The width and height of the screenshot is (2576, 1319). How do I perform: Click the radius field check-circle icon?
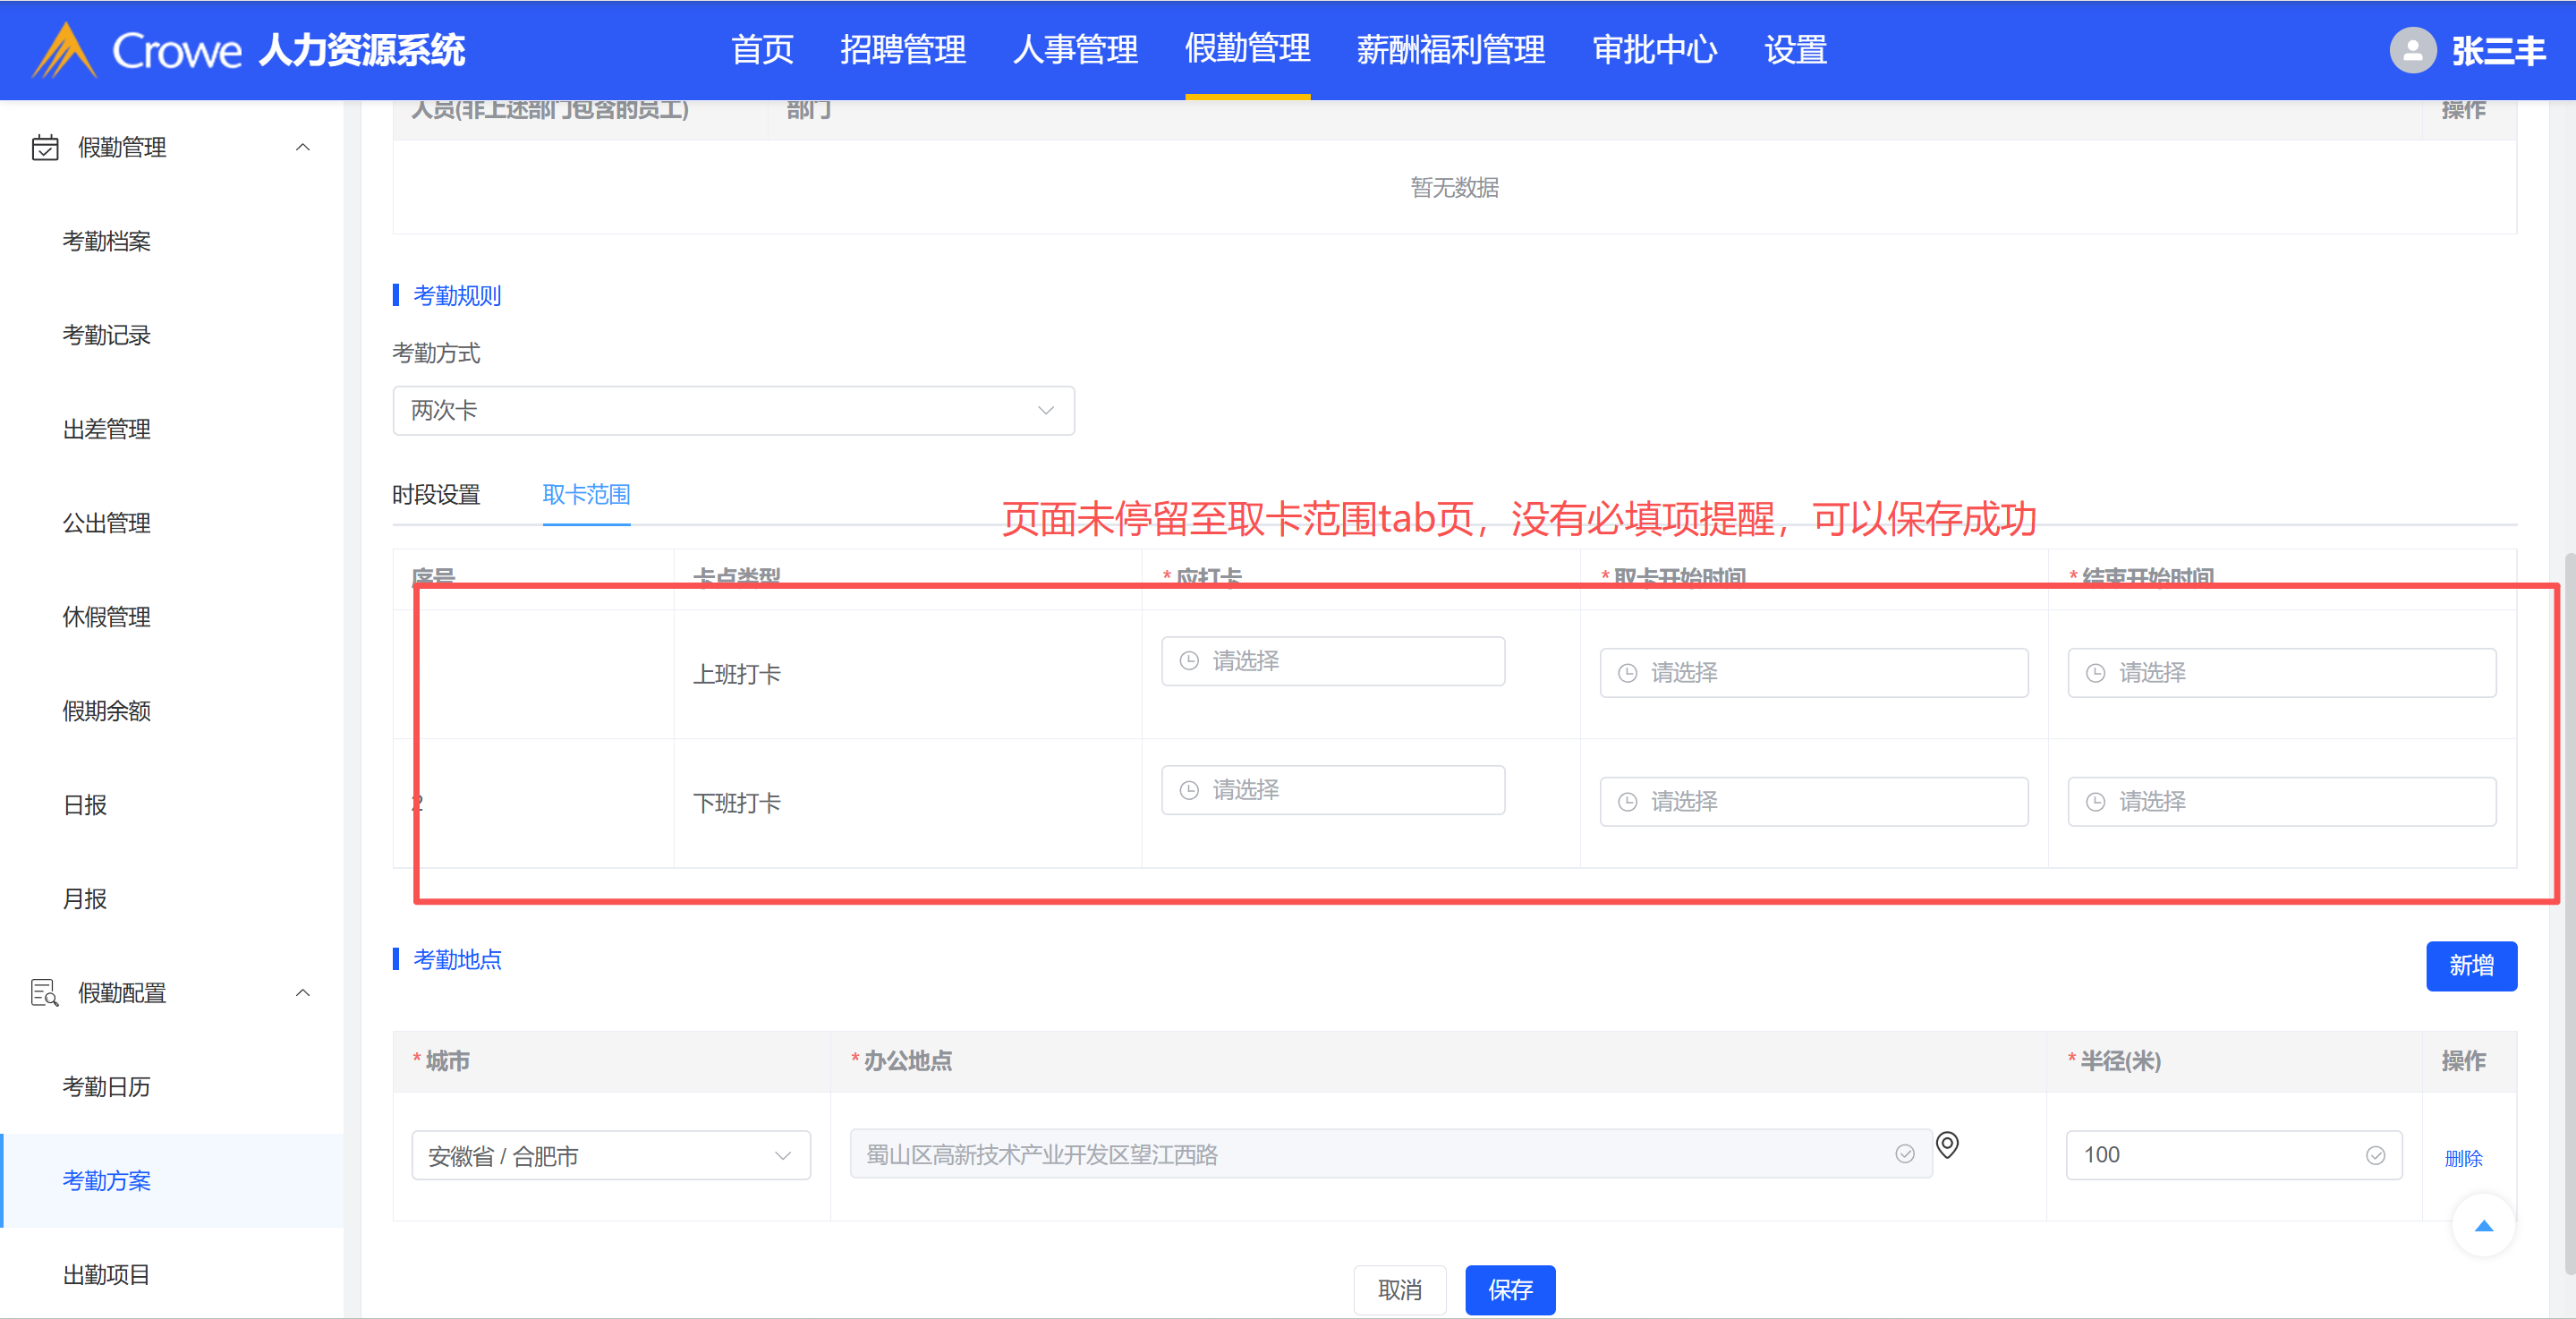click(2375, 1156)
